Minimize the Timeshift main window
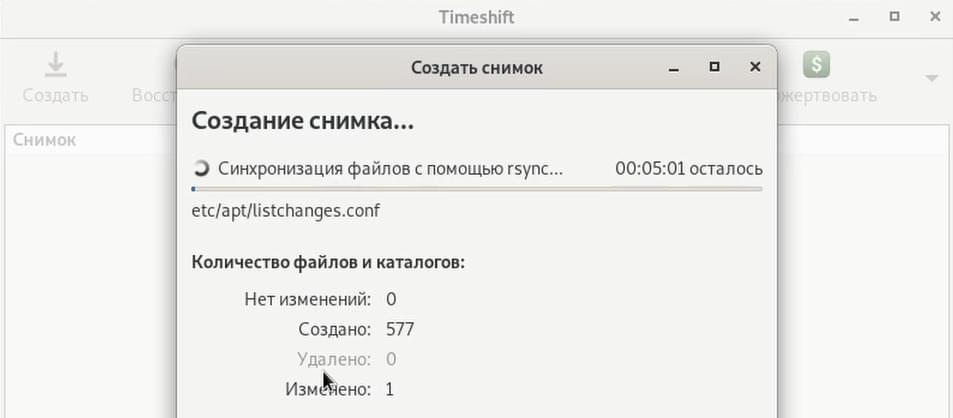This screenshot has width=953, height=418. tap(854, 18)
